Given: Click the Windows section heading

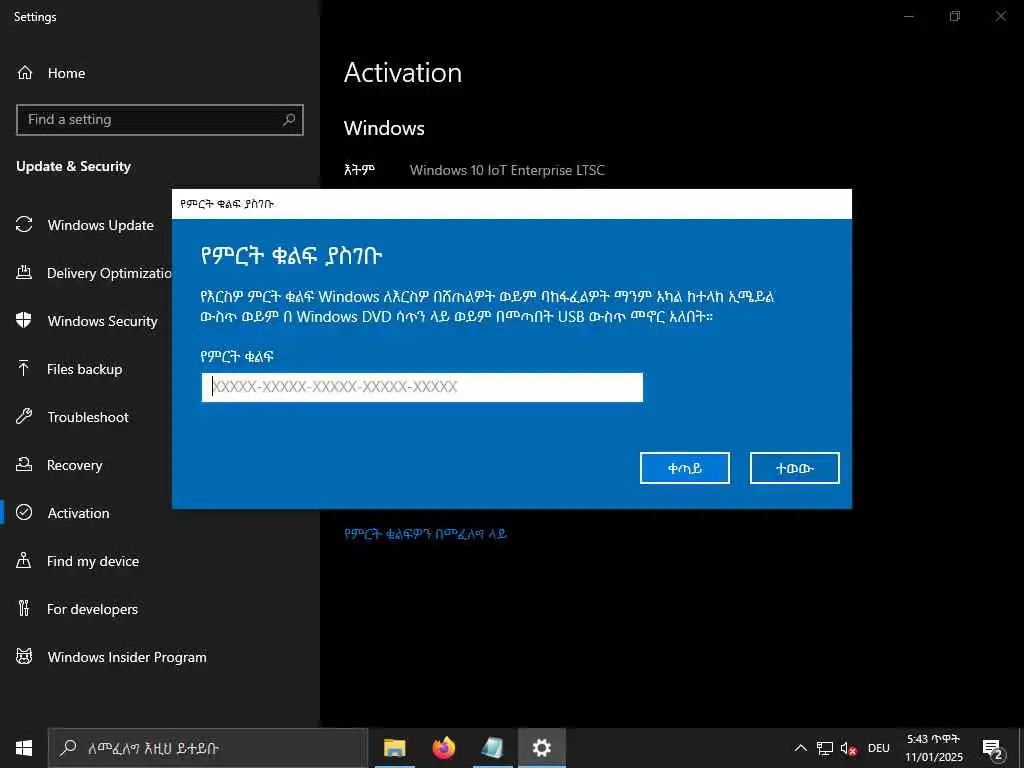Looking at the screenshot, I should (x=384, y=128).
